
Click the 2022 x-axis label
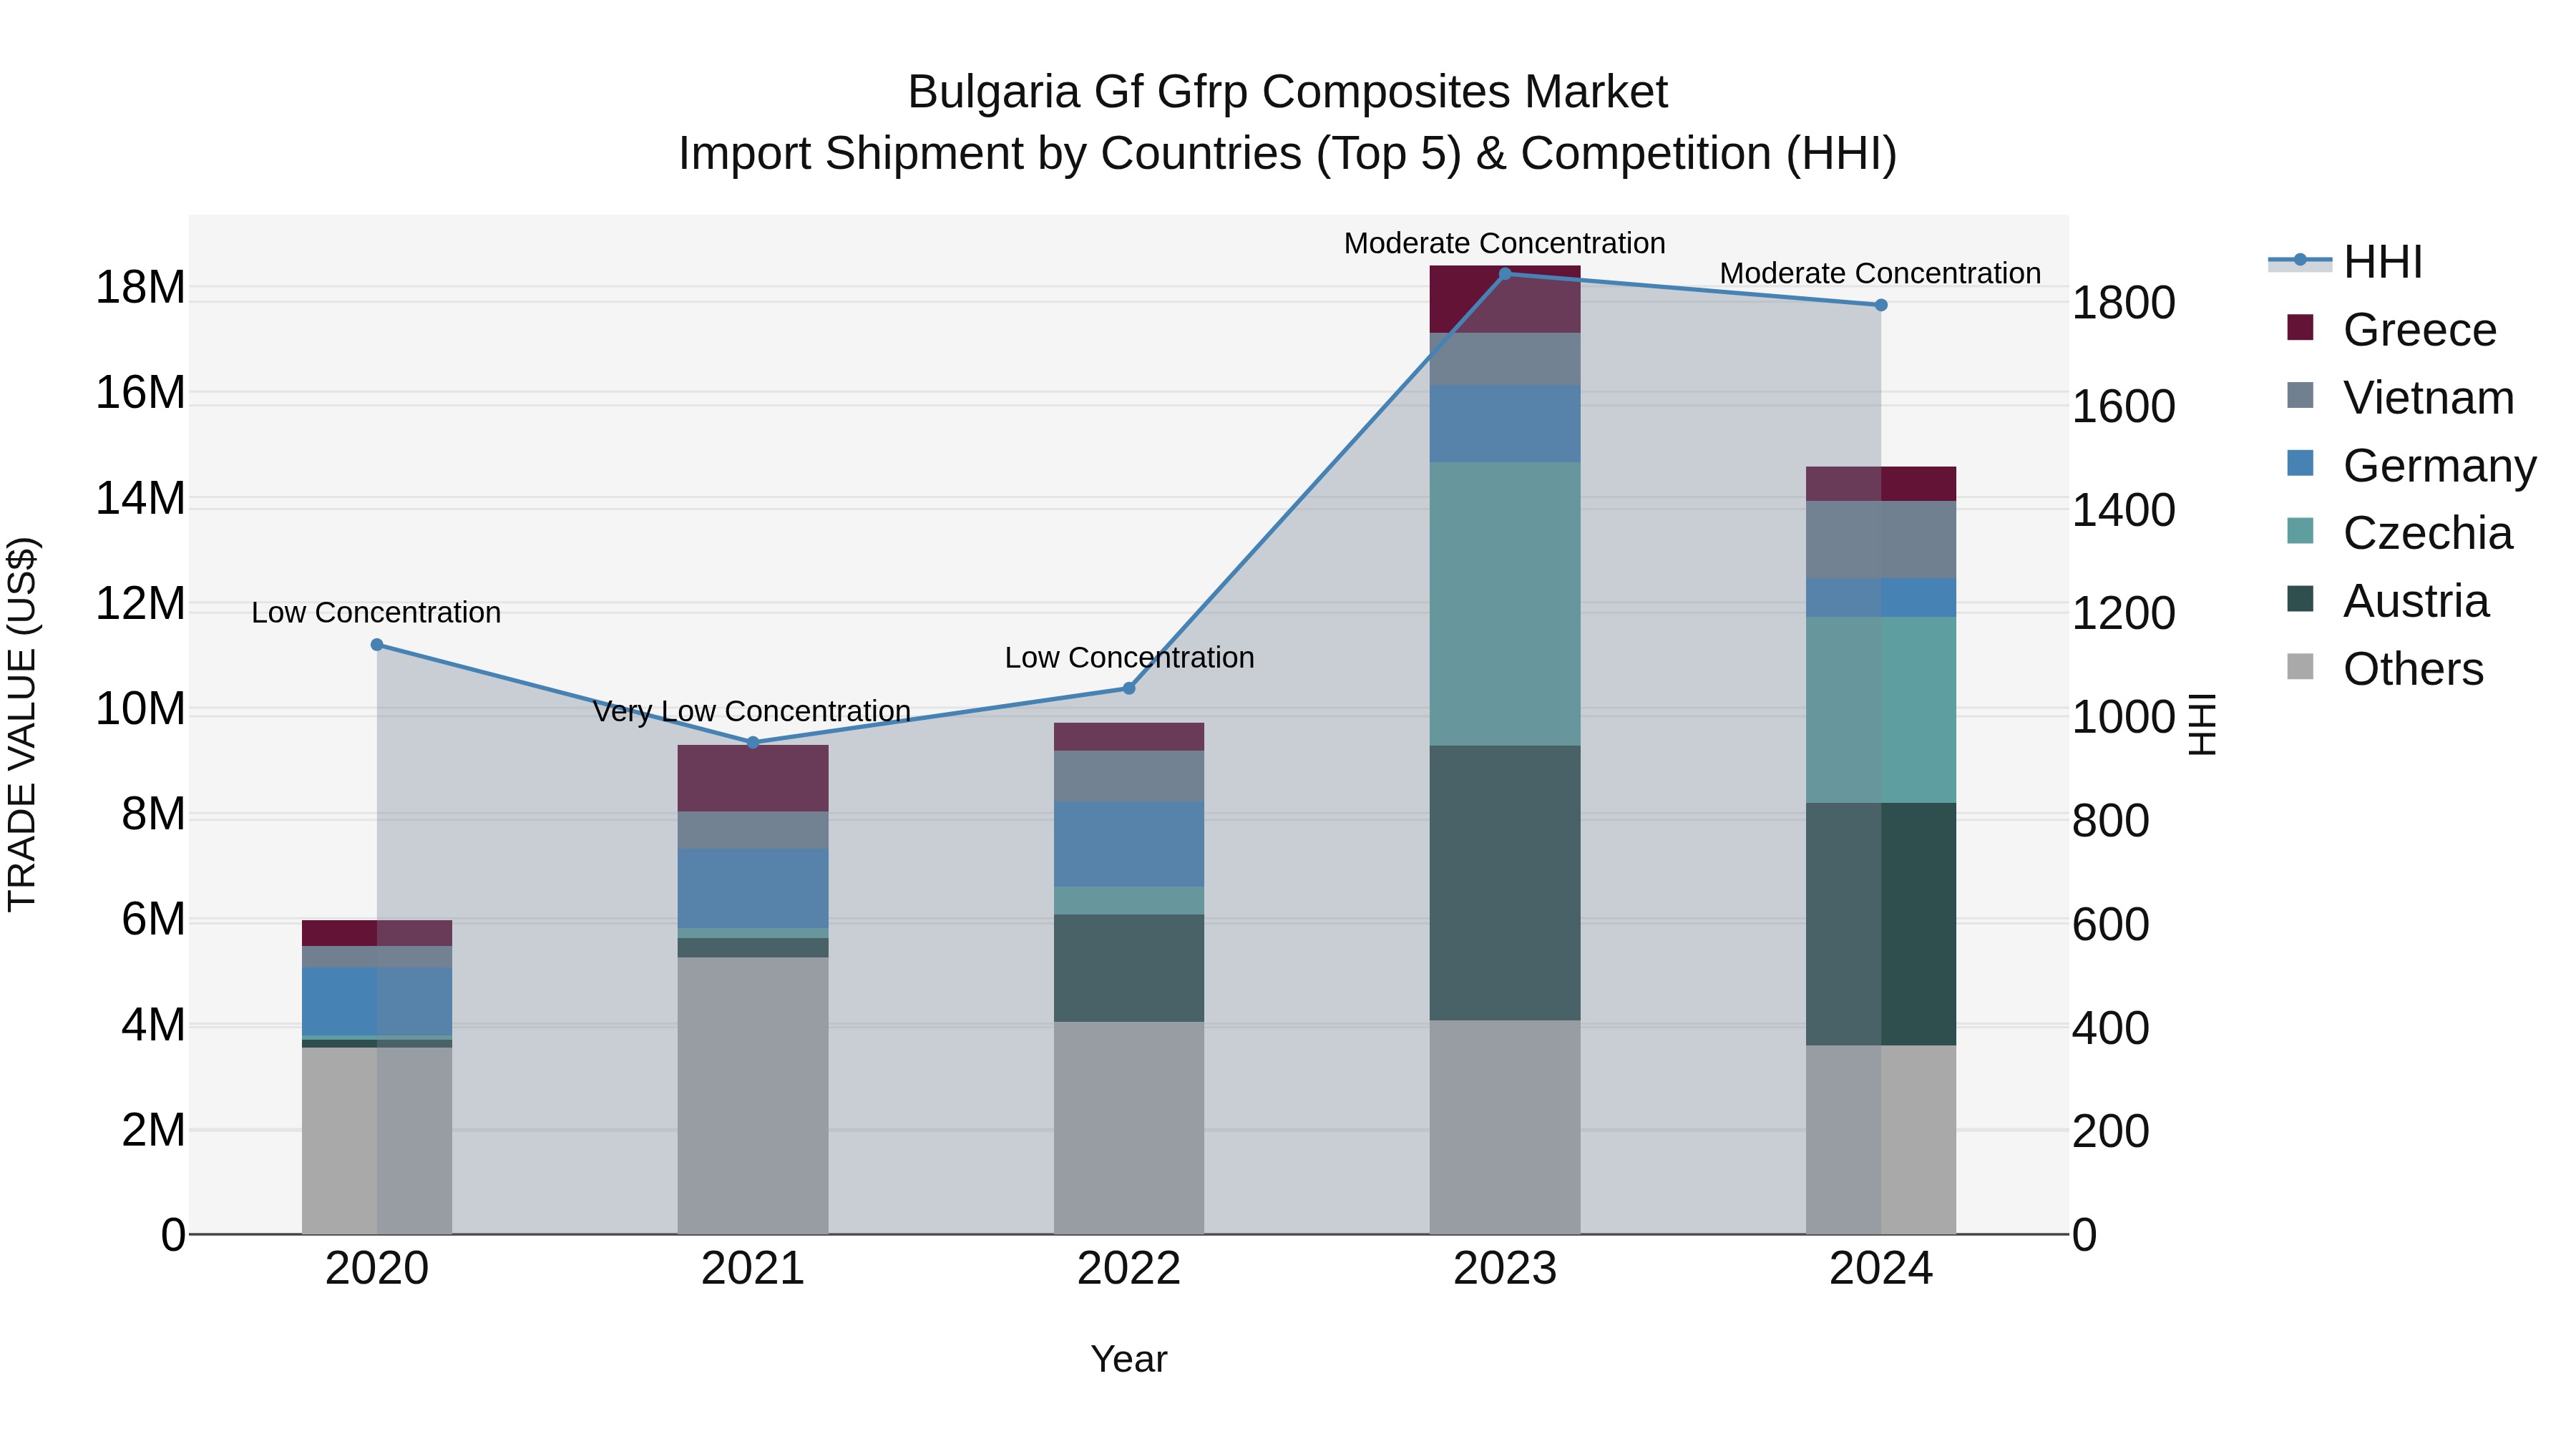coord(1129,1269)
